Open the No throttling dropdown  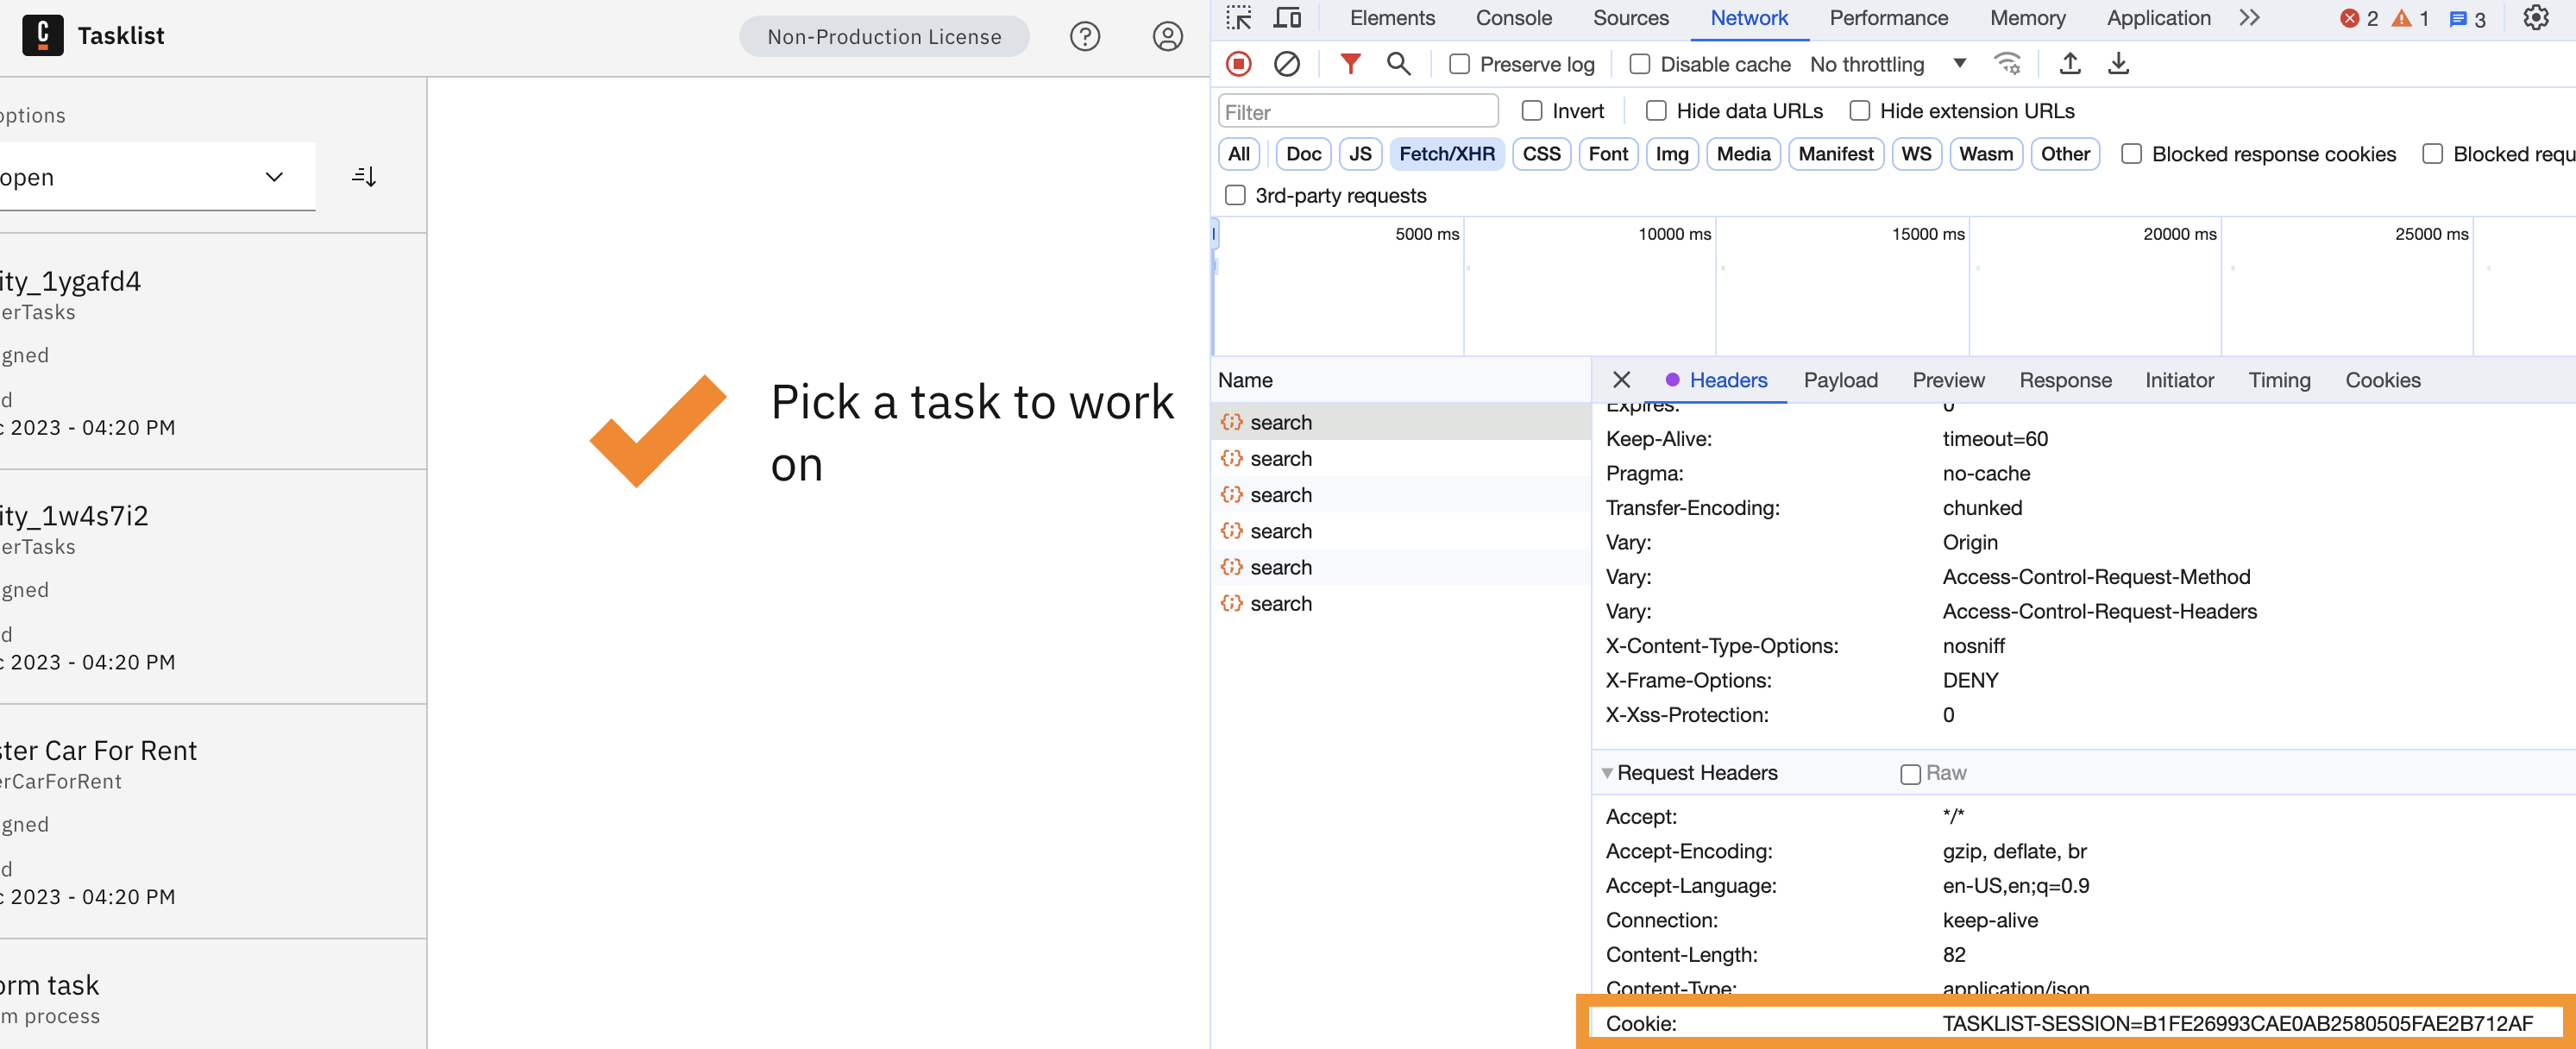click(1888, 64)
